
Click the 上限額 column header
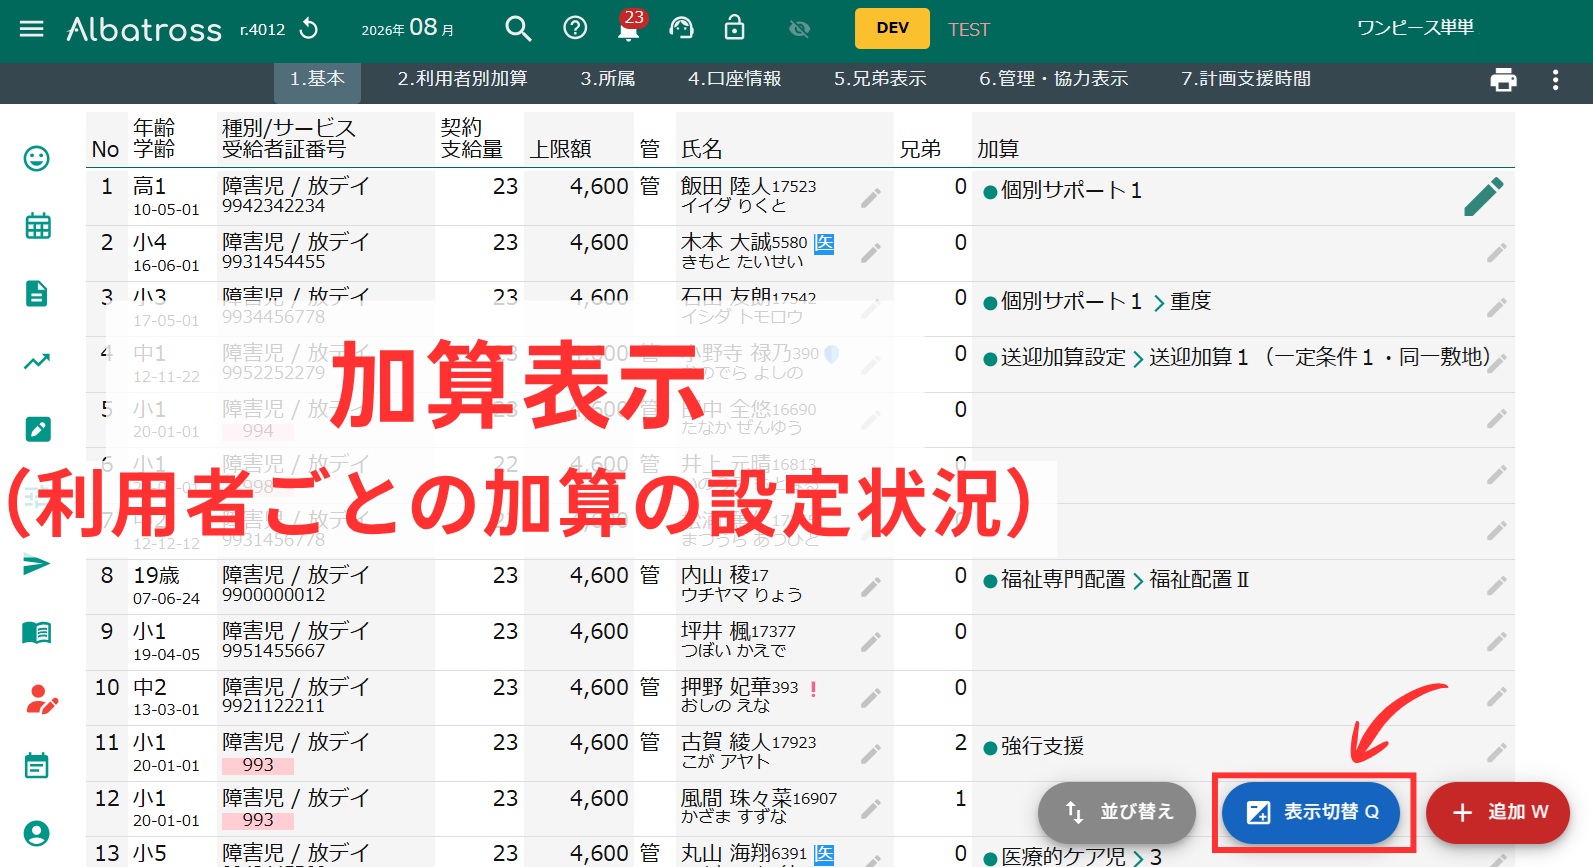point(560,149)
